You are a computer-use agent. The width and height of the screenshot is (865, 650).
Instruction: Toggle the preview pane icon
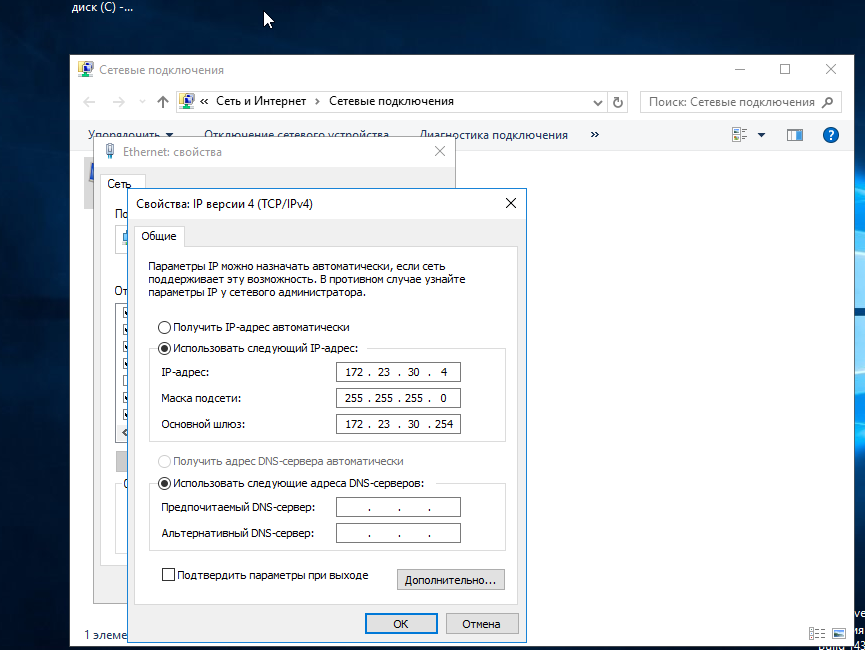click(x=795, y=135)
